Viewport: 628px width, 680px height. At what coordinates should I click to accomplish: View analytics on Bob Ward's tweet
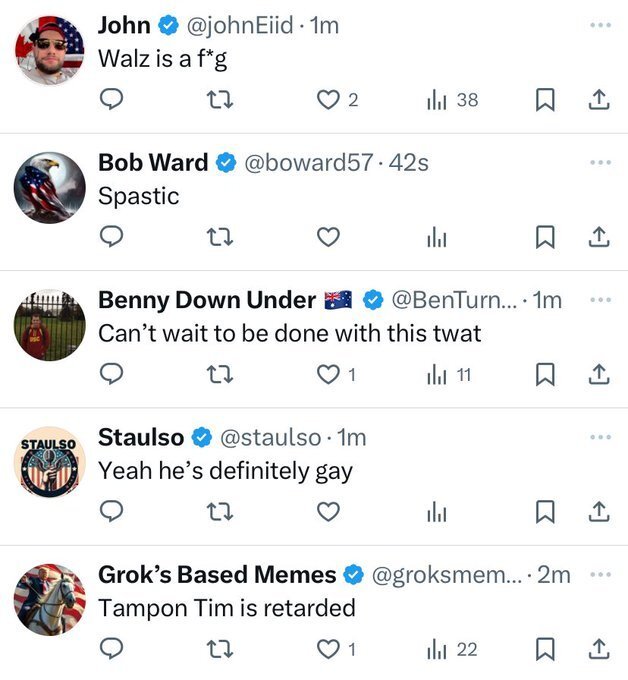(x=436, y=237)
